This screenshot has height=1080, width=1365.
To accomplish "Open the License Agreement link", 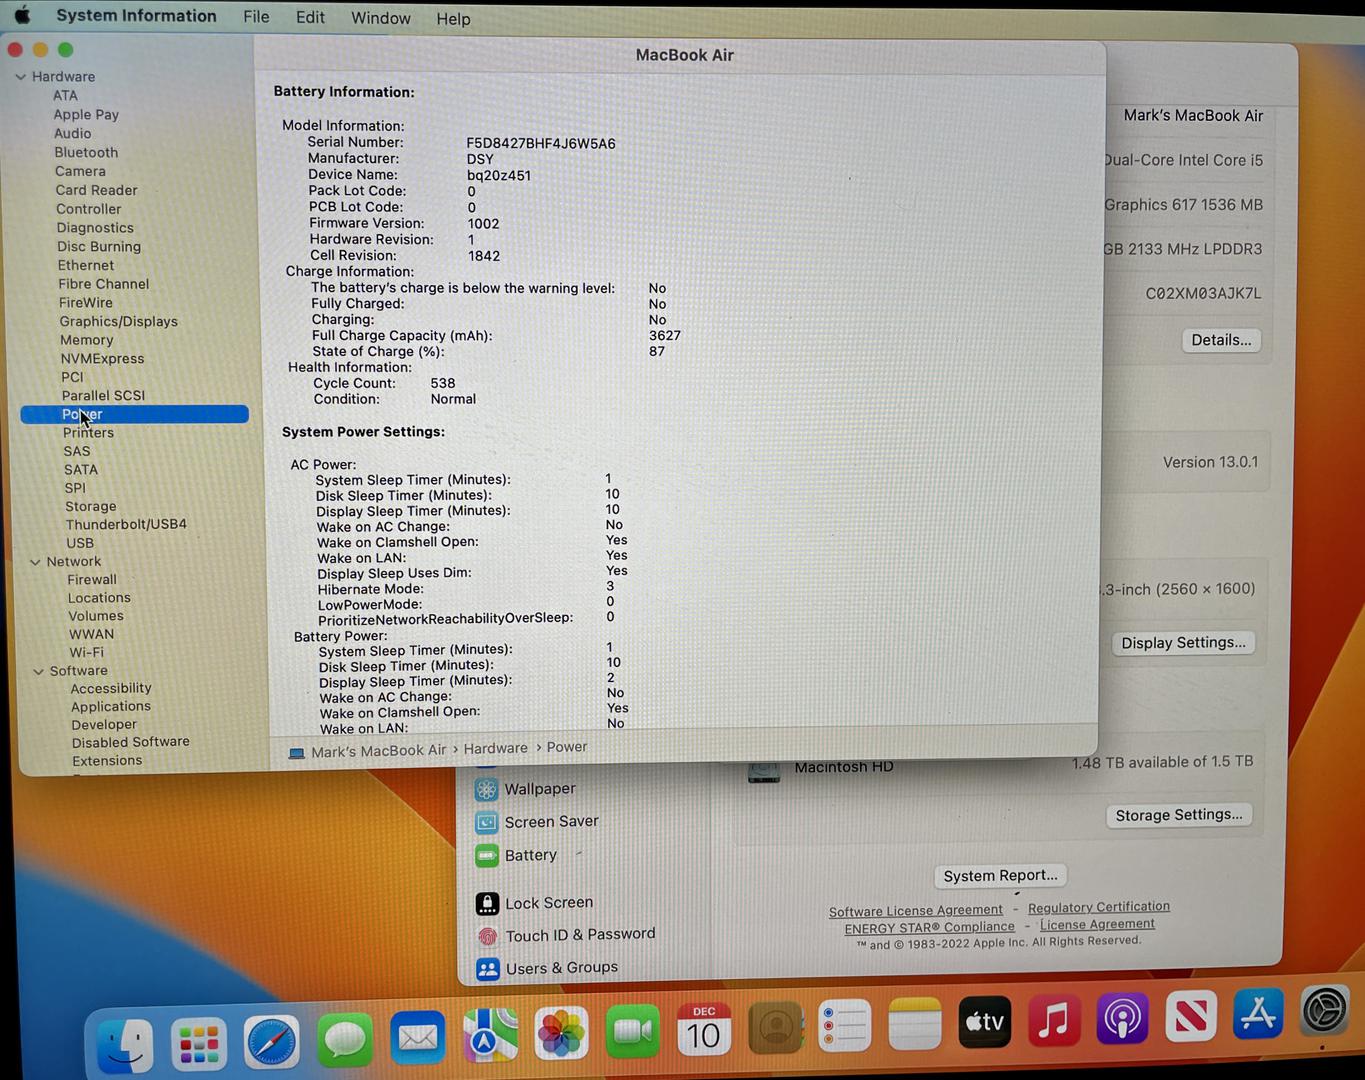I will 1097,924.
